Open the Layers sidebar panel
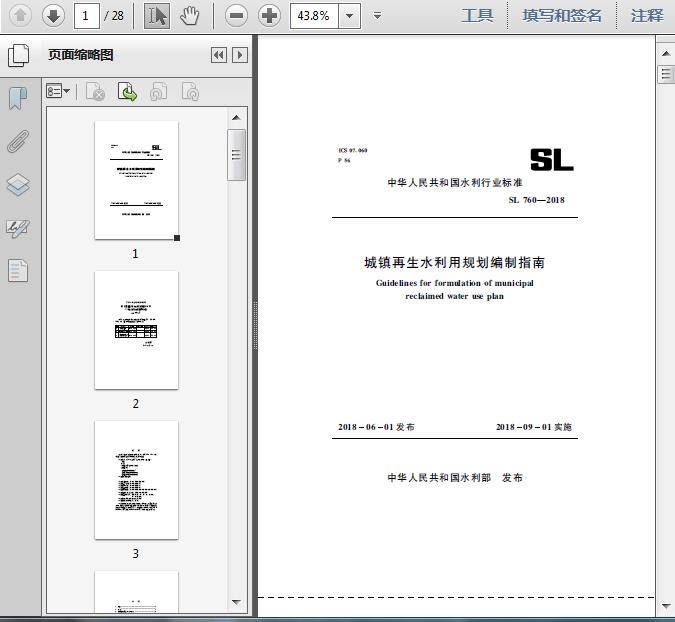The width and height of the screenshot is (675, 622). coord(18,185)
